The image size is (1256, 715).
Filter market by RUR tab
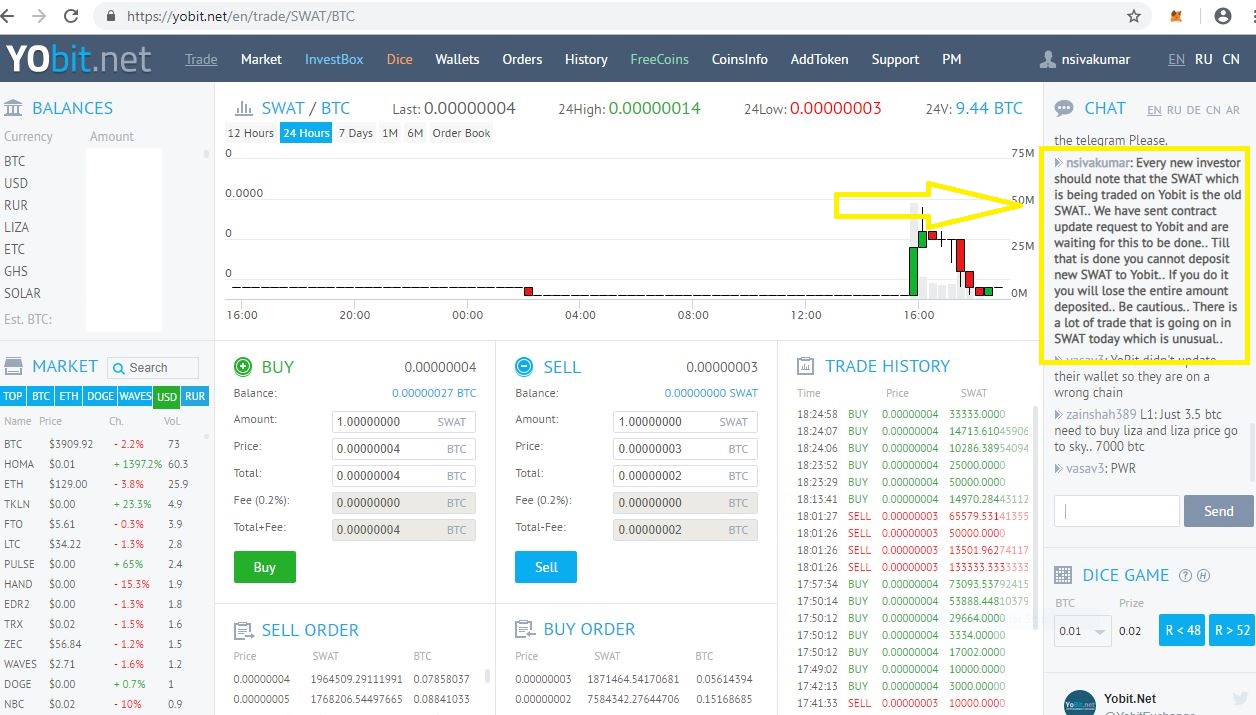click(x=195, y=396)
